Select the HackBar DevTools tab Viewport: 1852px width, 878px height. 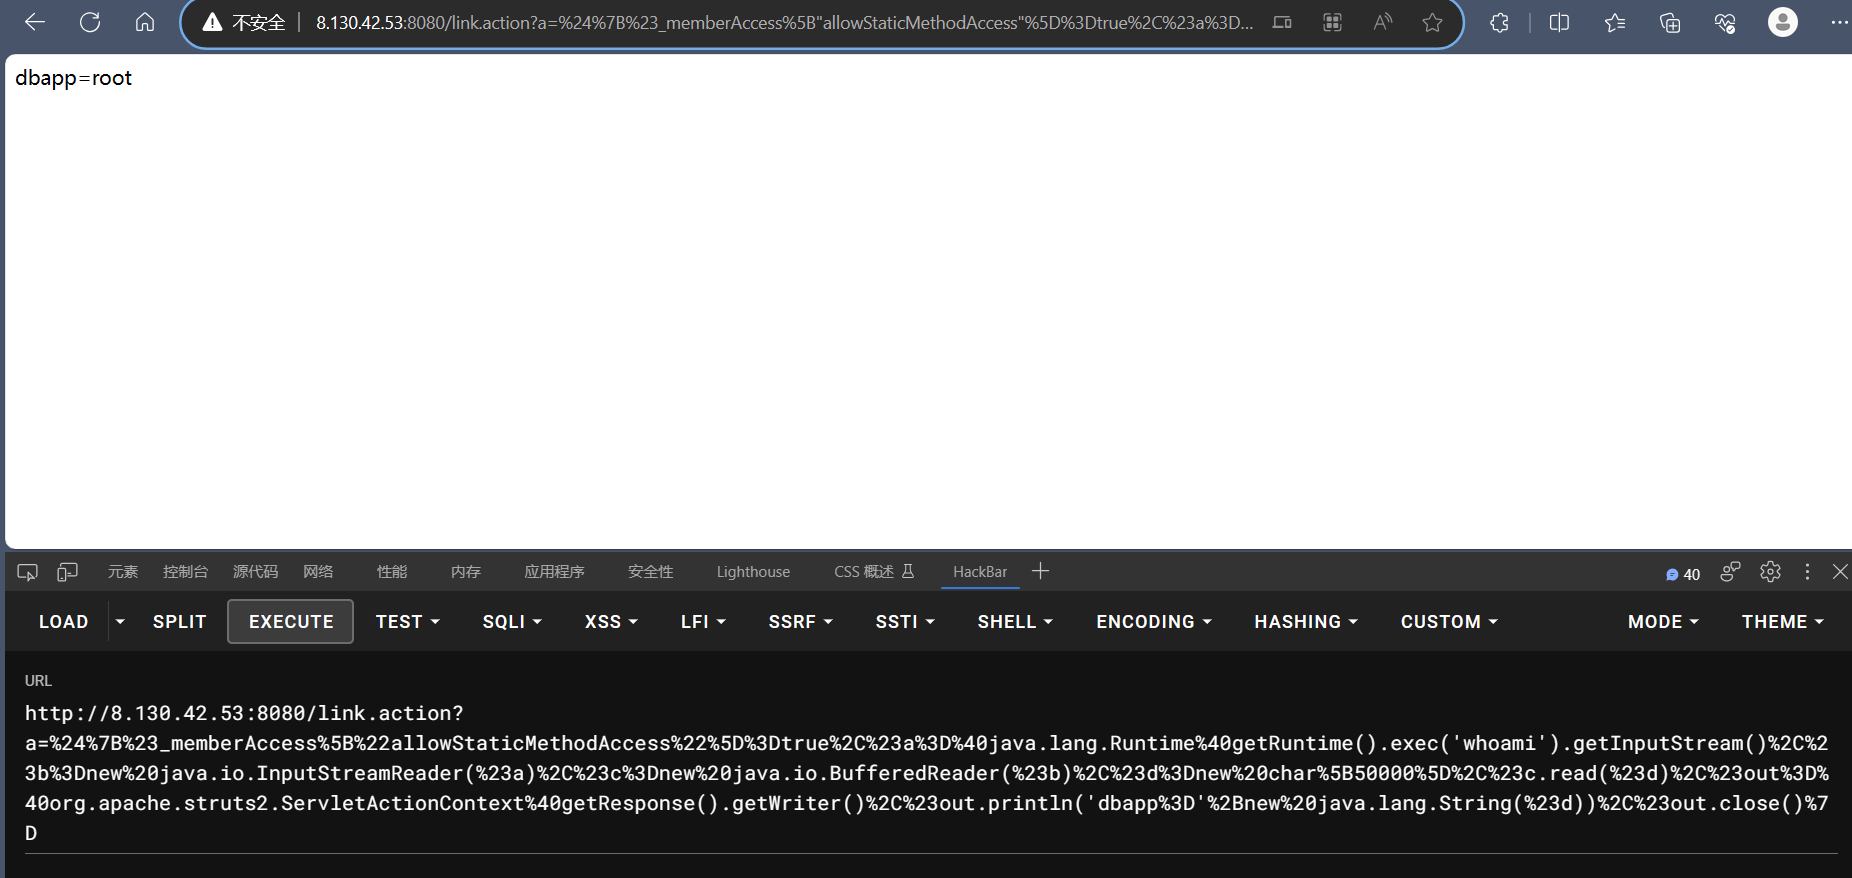[x=980, y=572]
